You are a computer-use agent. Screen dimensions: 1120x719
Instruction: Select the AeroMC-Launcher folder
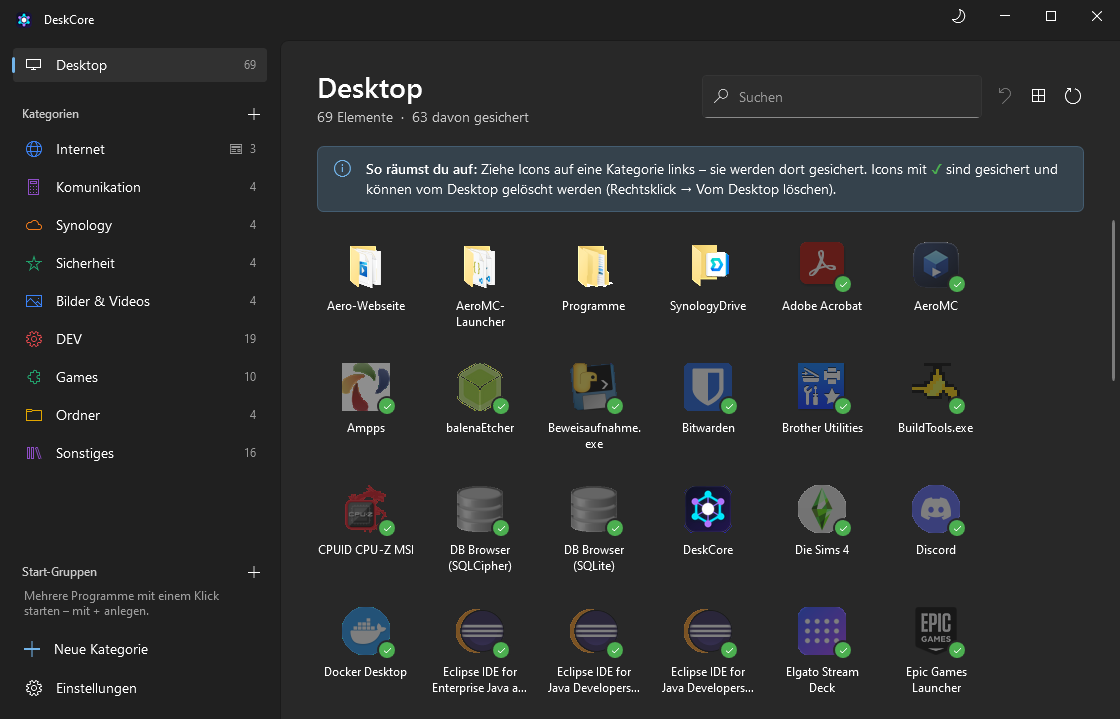pyautogui.click(x=479, y=266)
